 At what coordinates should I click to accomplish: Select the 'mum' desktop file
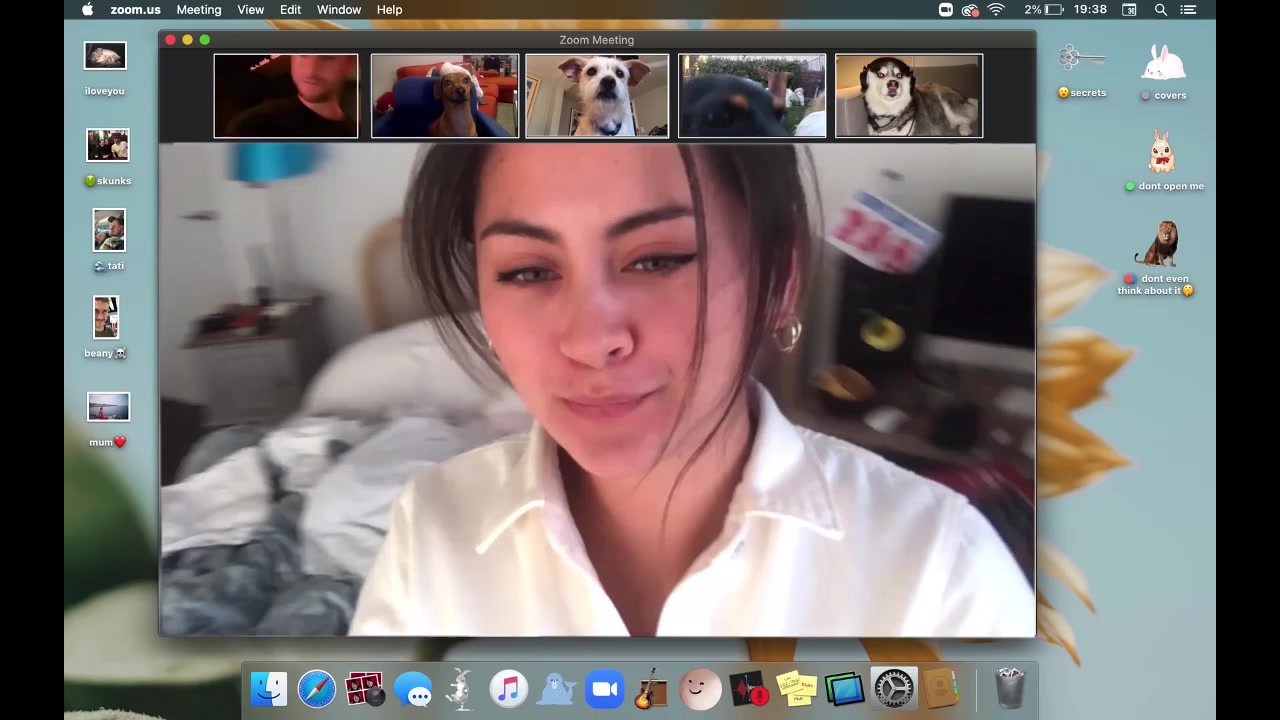click(108, 408)
